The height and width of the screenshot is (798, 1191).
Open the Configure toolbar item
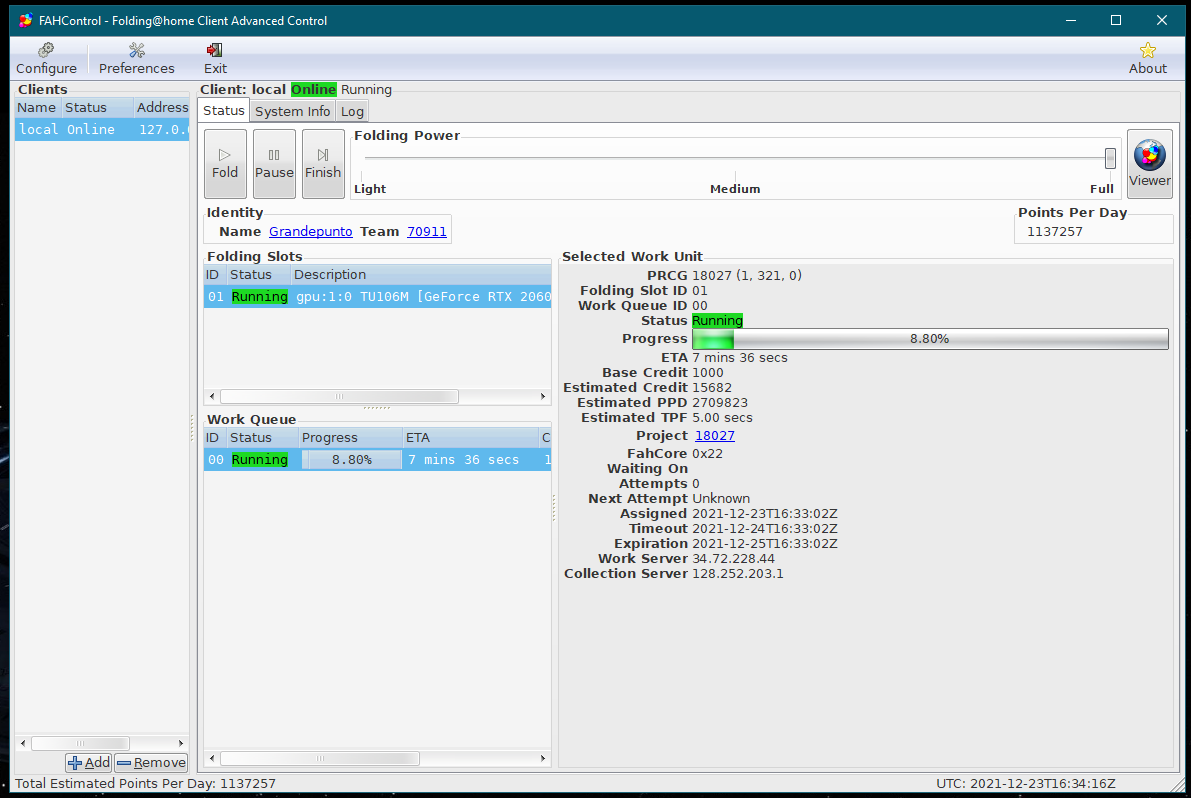[x=46, y=58]
